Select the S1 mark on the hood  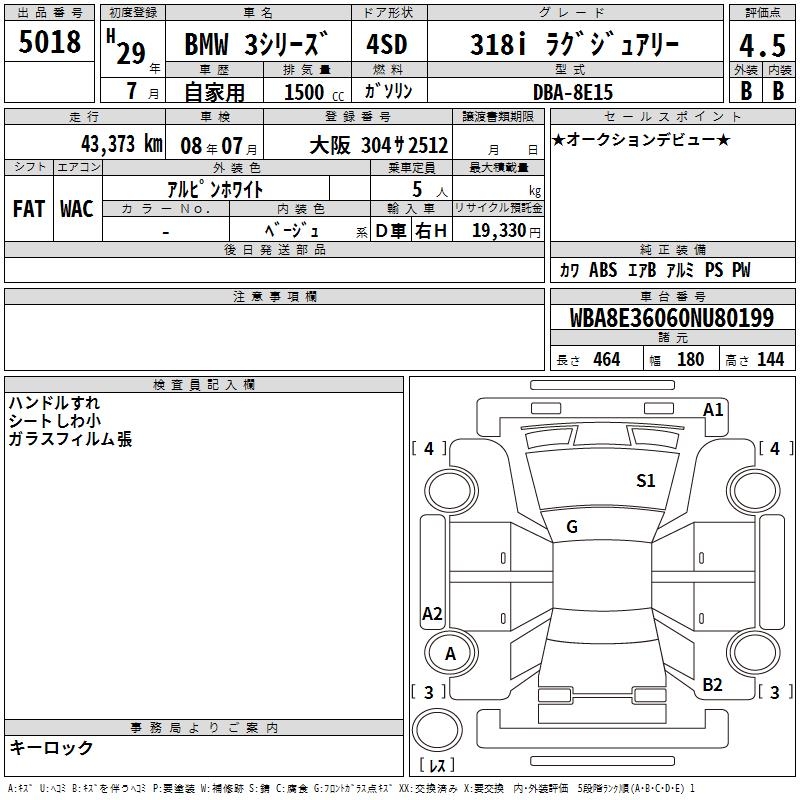click(645, 480)
